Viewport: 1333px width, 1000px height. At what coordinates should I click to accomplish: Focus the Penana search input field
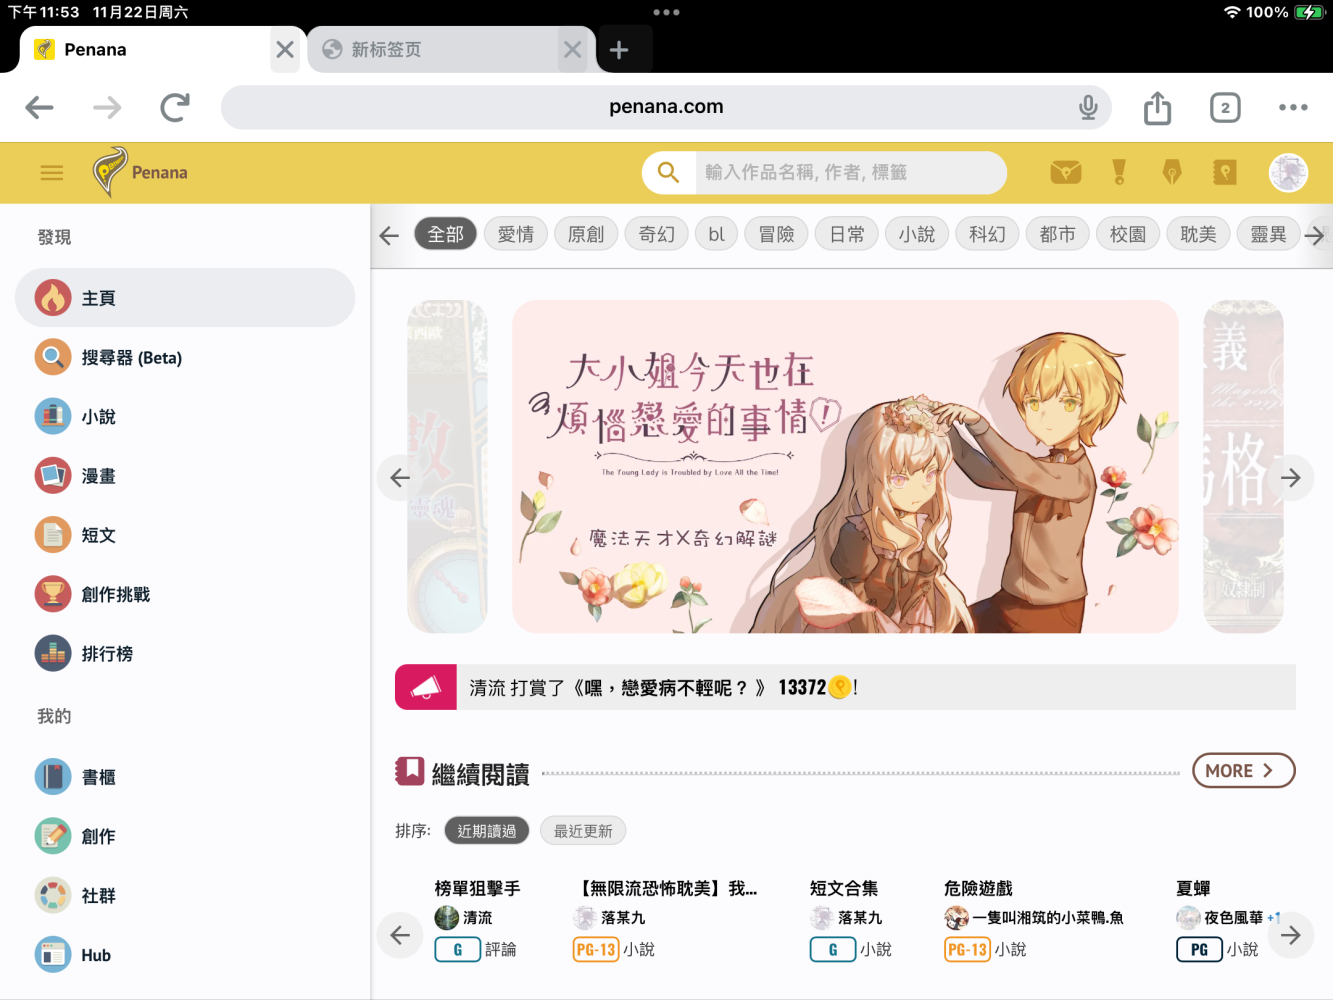tap(850, 173)
